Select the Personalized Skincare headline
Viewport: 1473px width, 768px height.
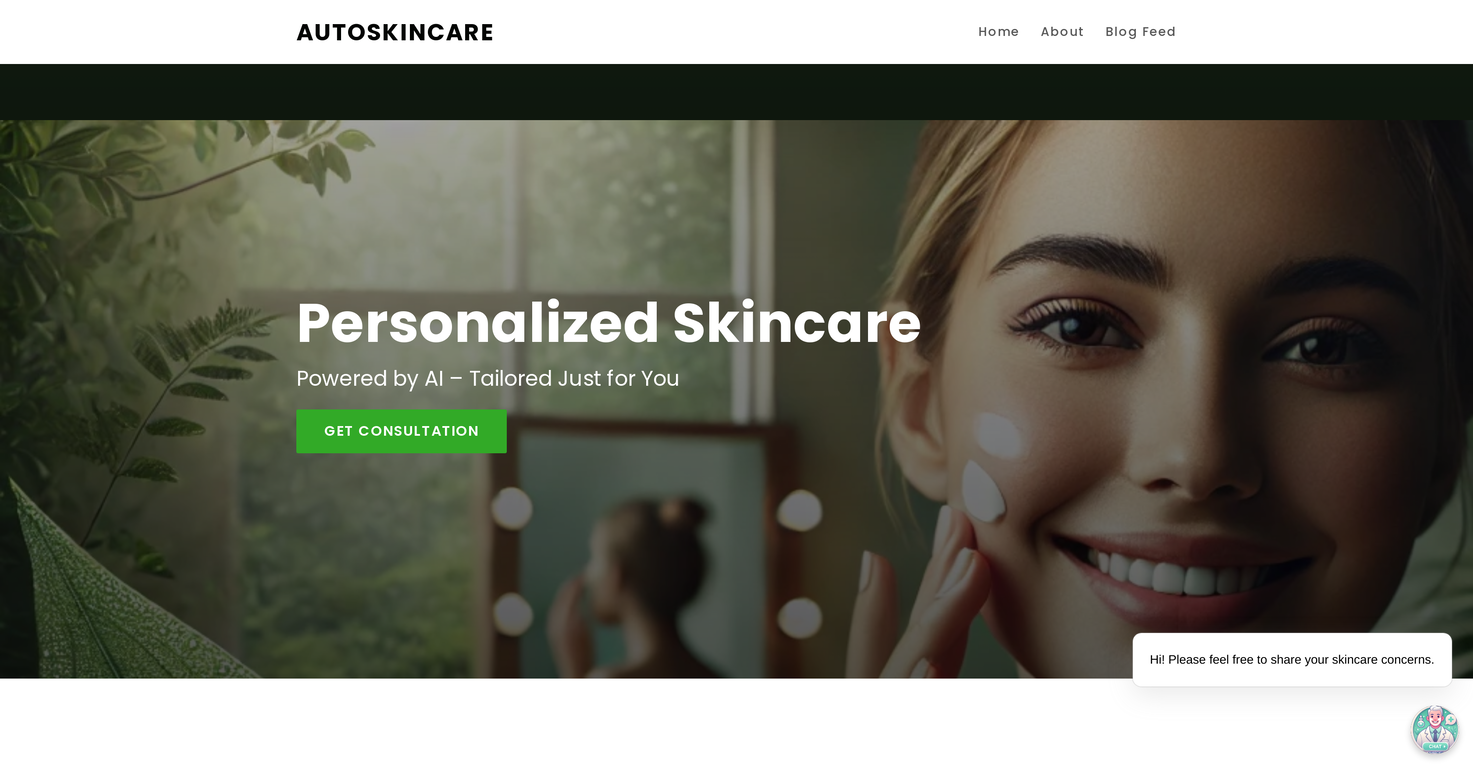click(x=608, y=323)
